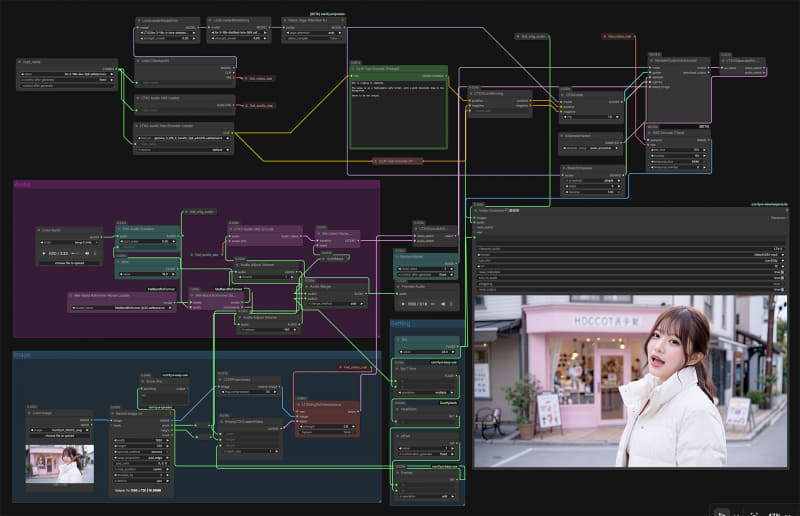
Task: Toggle save_metadata in Video Combine
Action: coord(630,272)
